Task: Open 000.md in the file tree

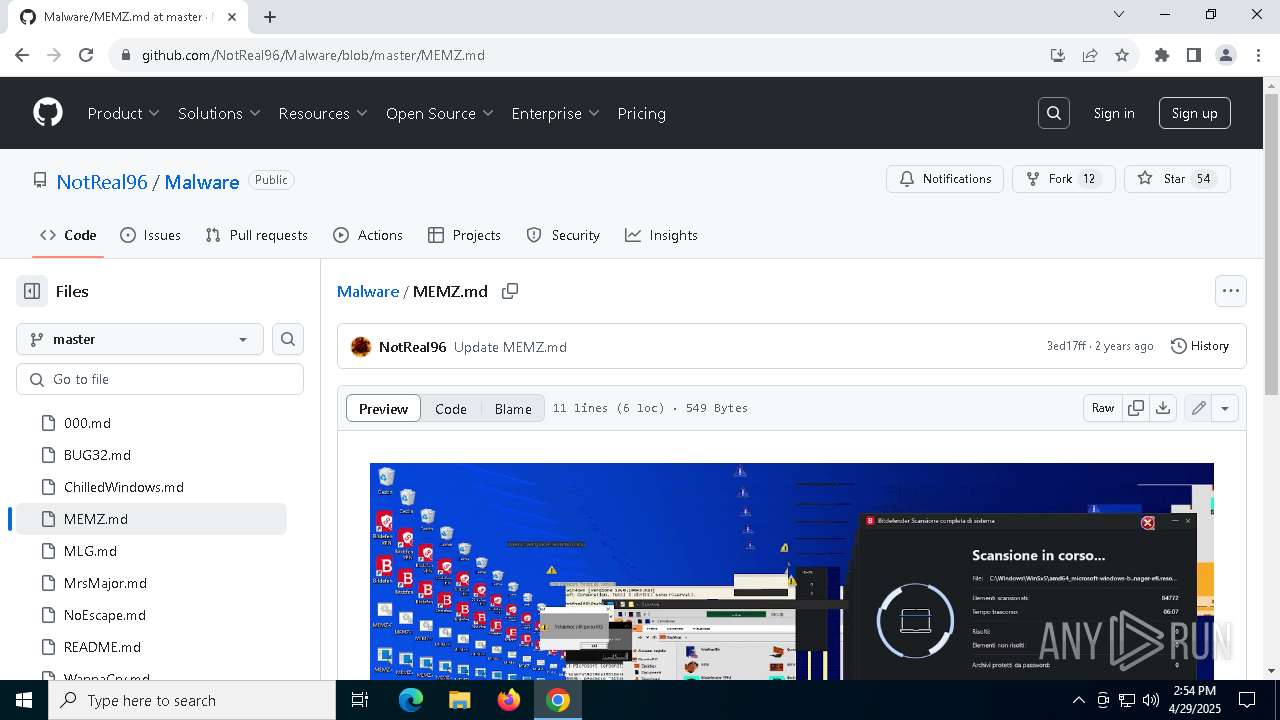Action: pyautogui.click(x=152, y=423)
